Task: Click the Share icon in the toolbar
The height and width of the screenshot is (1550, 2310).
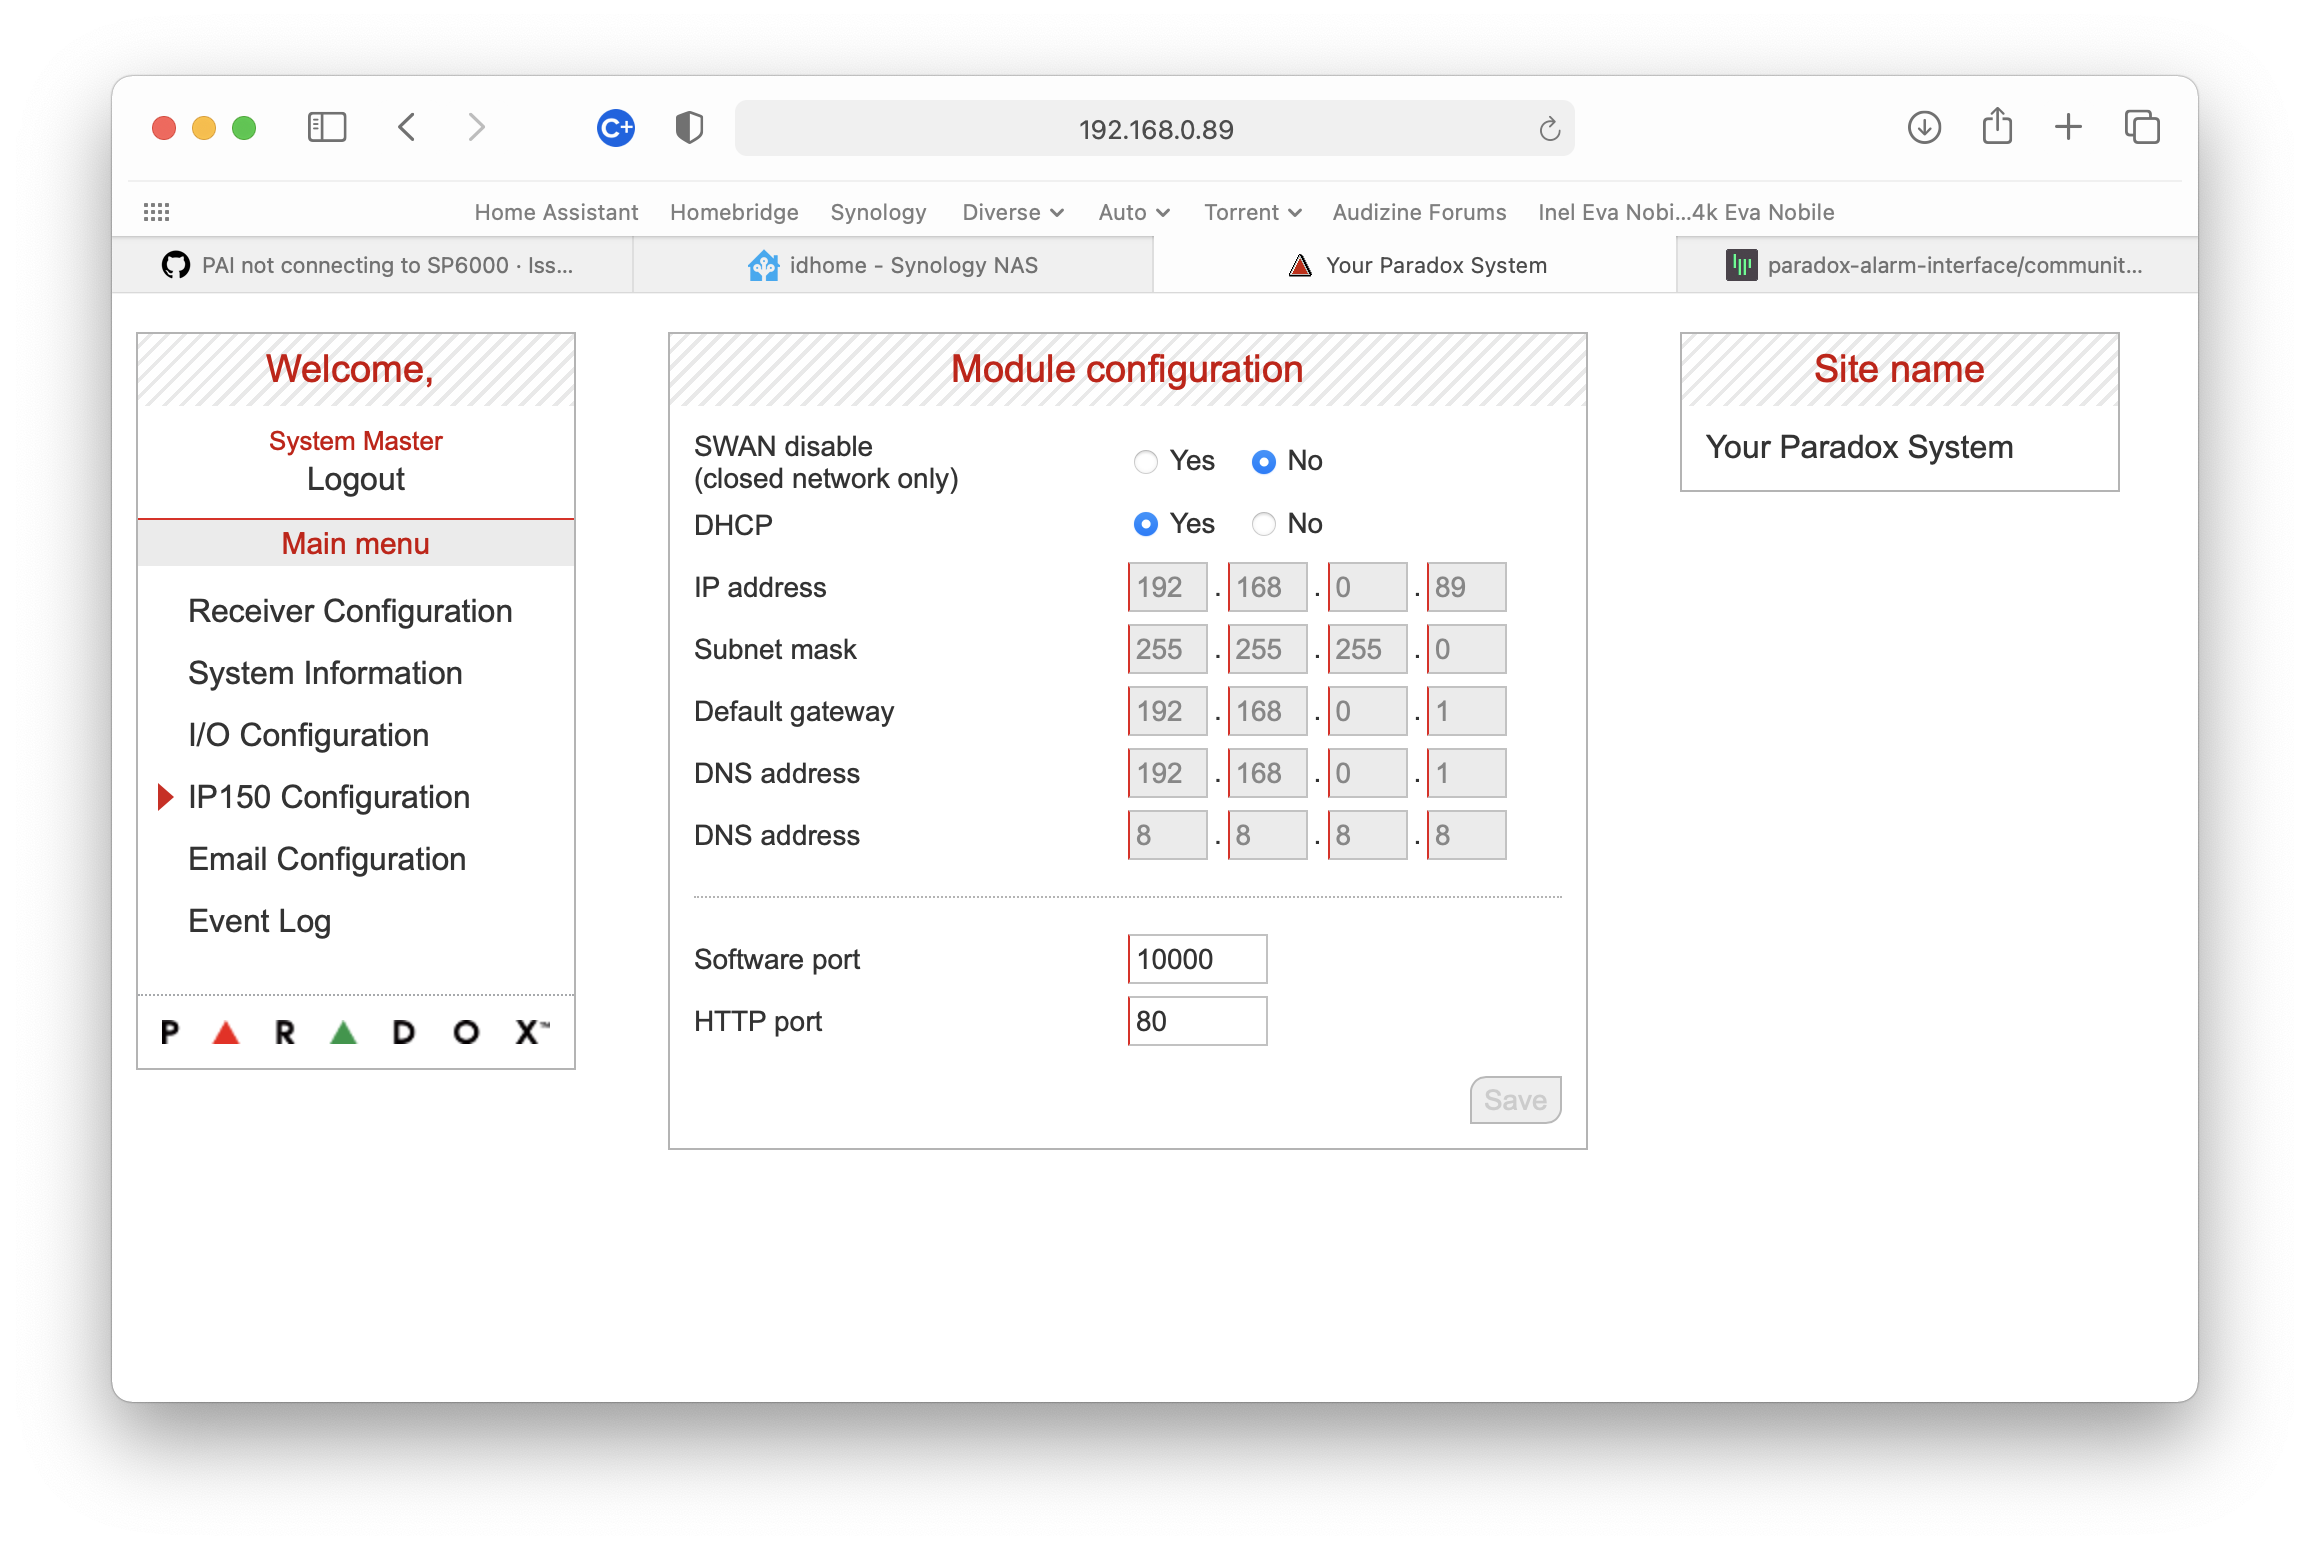Action: coord(1996,128)
